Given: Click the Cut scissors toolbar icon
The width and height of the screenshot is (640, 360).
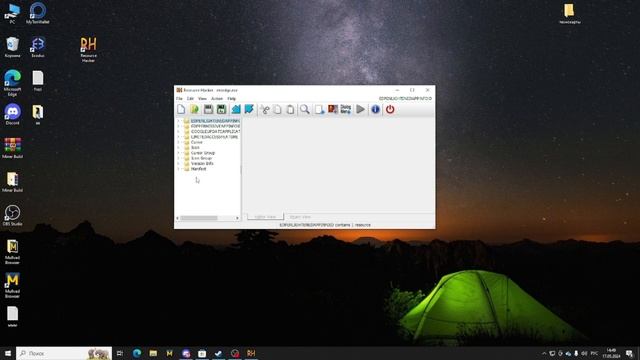Looking at the screenshot, I should click(x=265, y=109).
